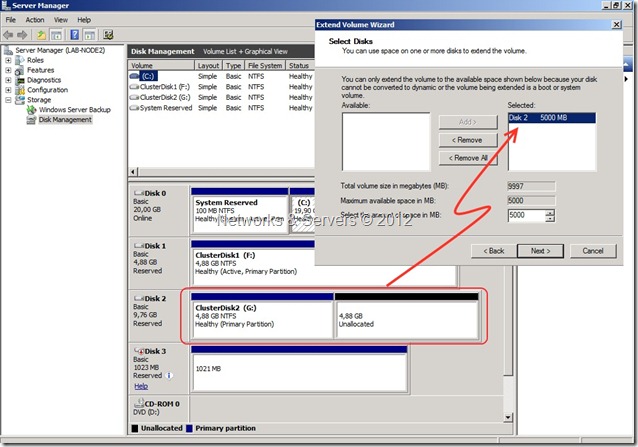This screenshot has width=638, height=447.
Task: Click the space amount in MB field
Action: [x=527, y=215]
